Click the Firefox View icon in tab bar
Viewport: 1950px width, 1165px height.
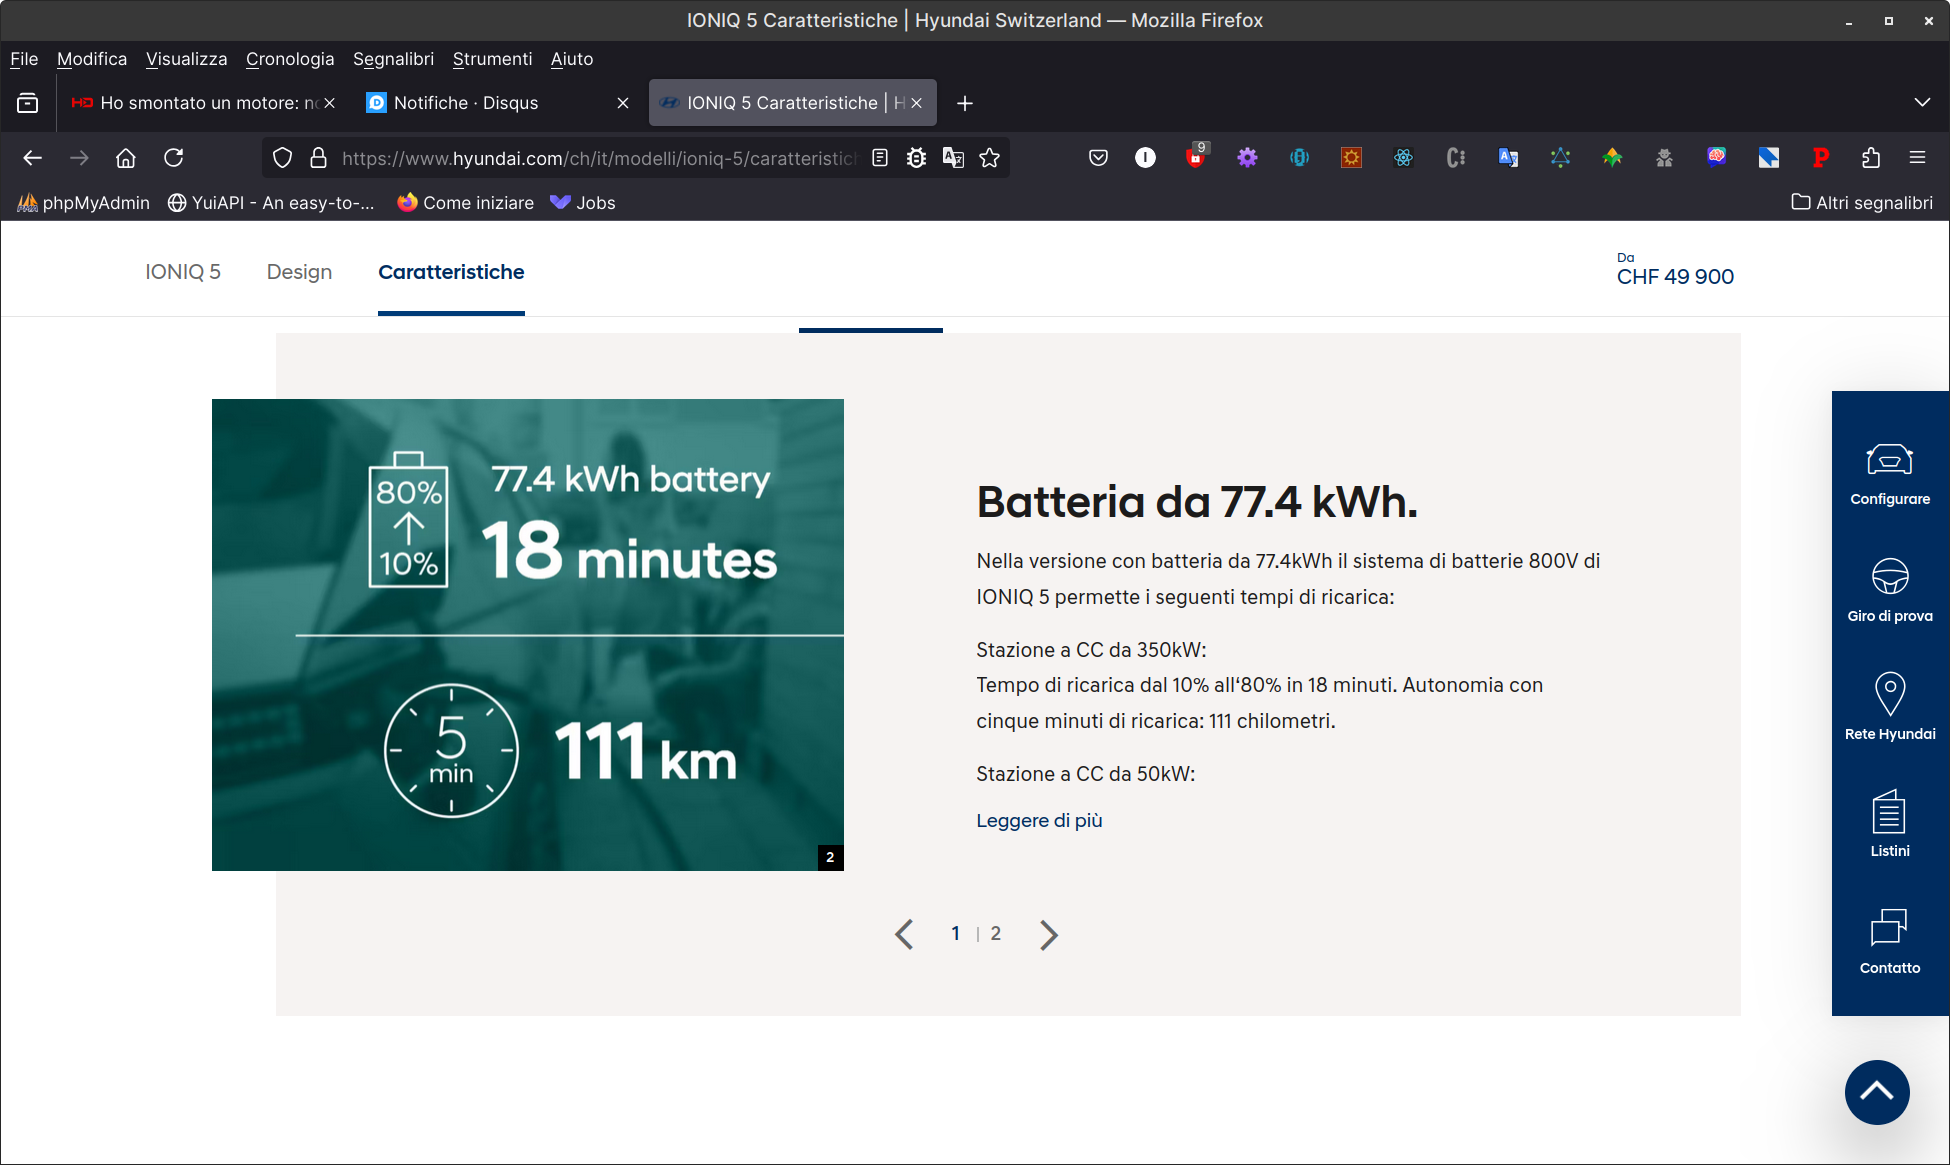28,103
